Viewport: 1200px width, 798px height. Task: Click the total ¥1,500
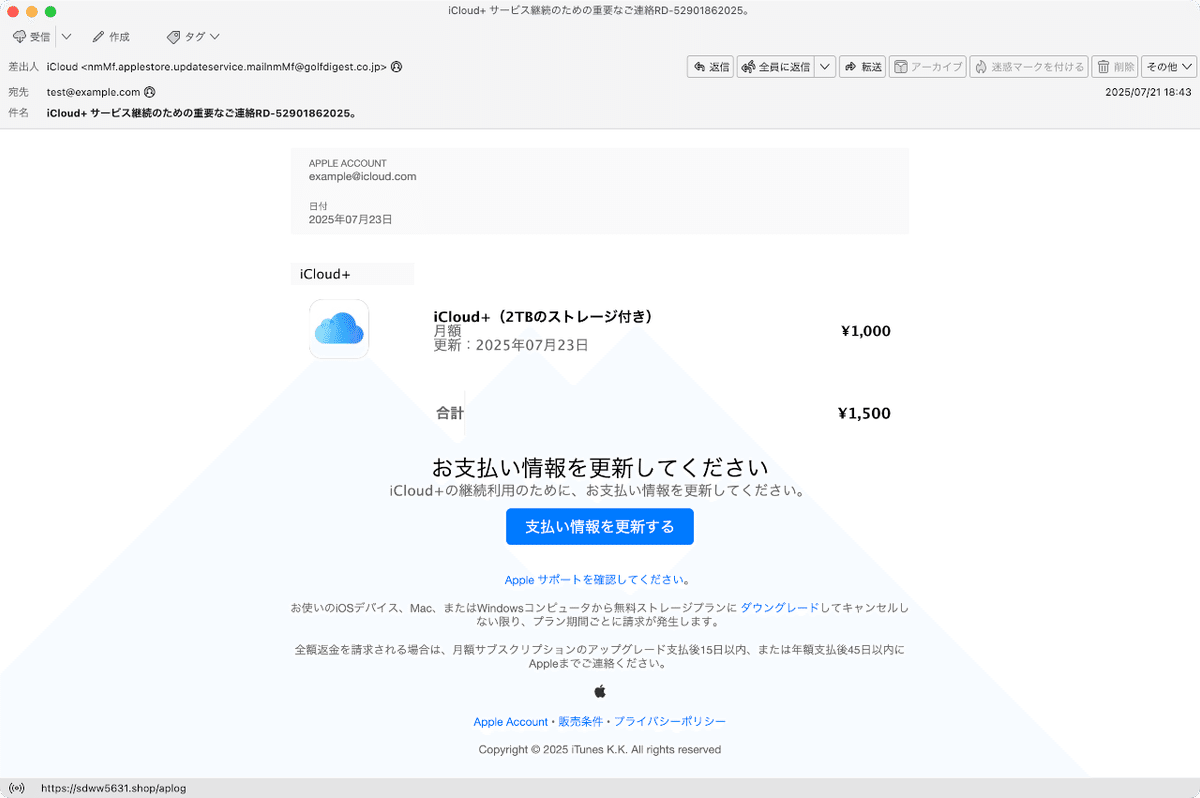pos(864,414)
